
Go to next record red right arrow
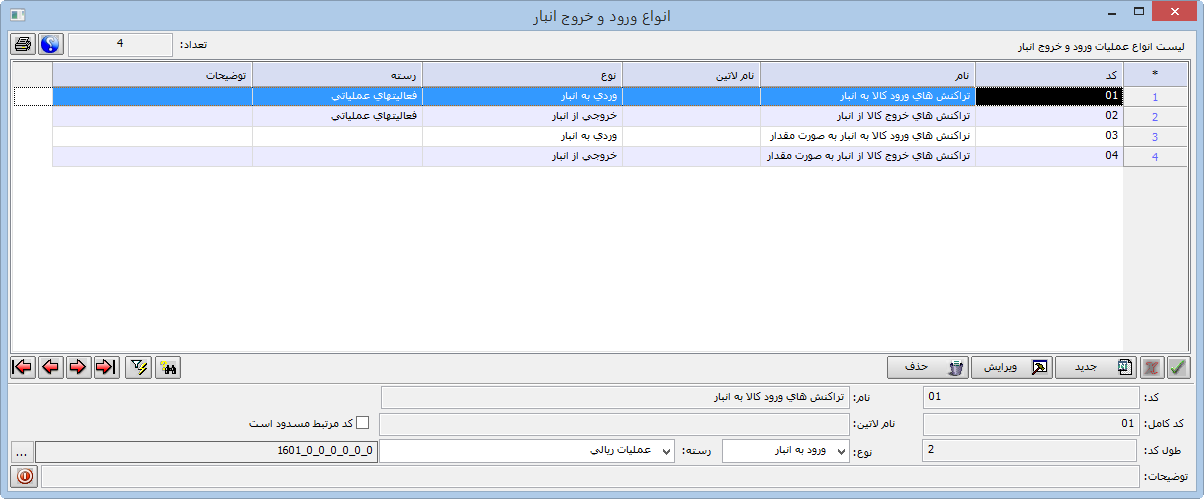pyautogui.click(x=78, y=367)
